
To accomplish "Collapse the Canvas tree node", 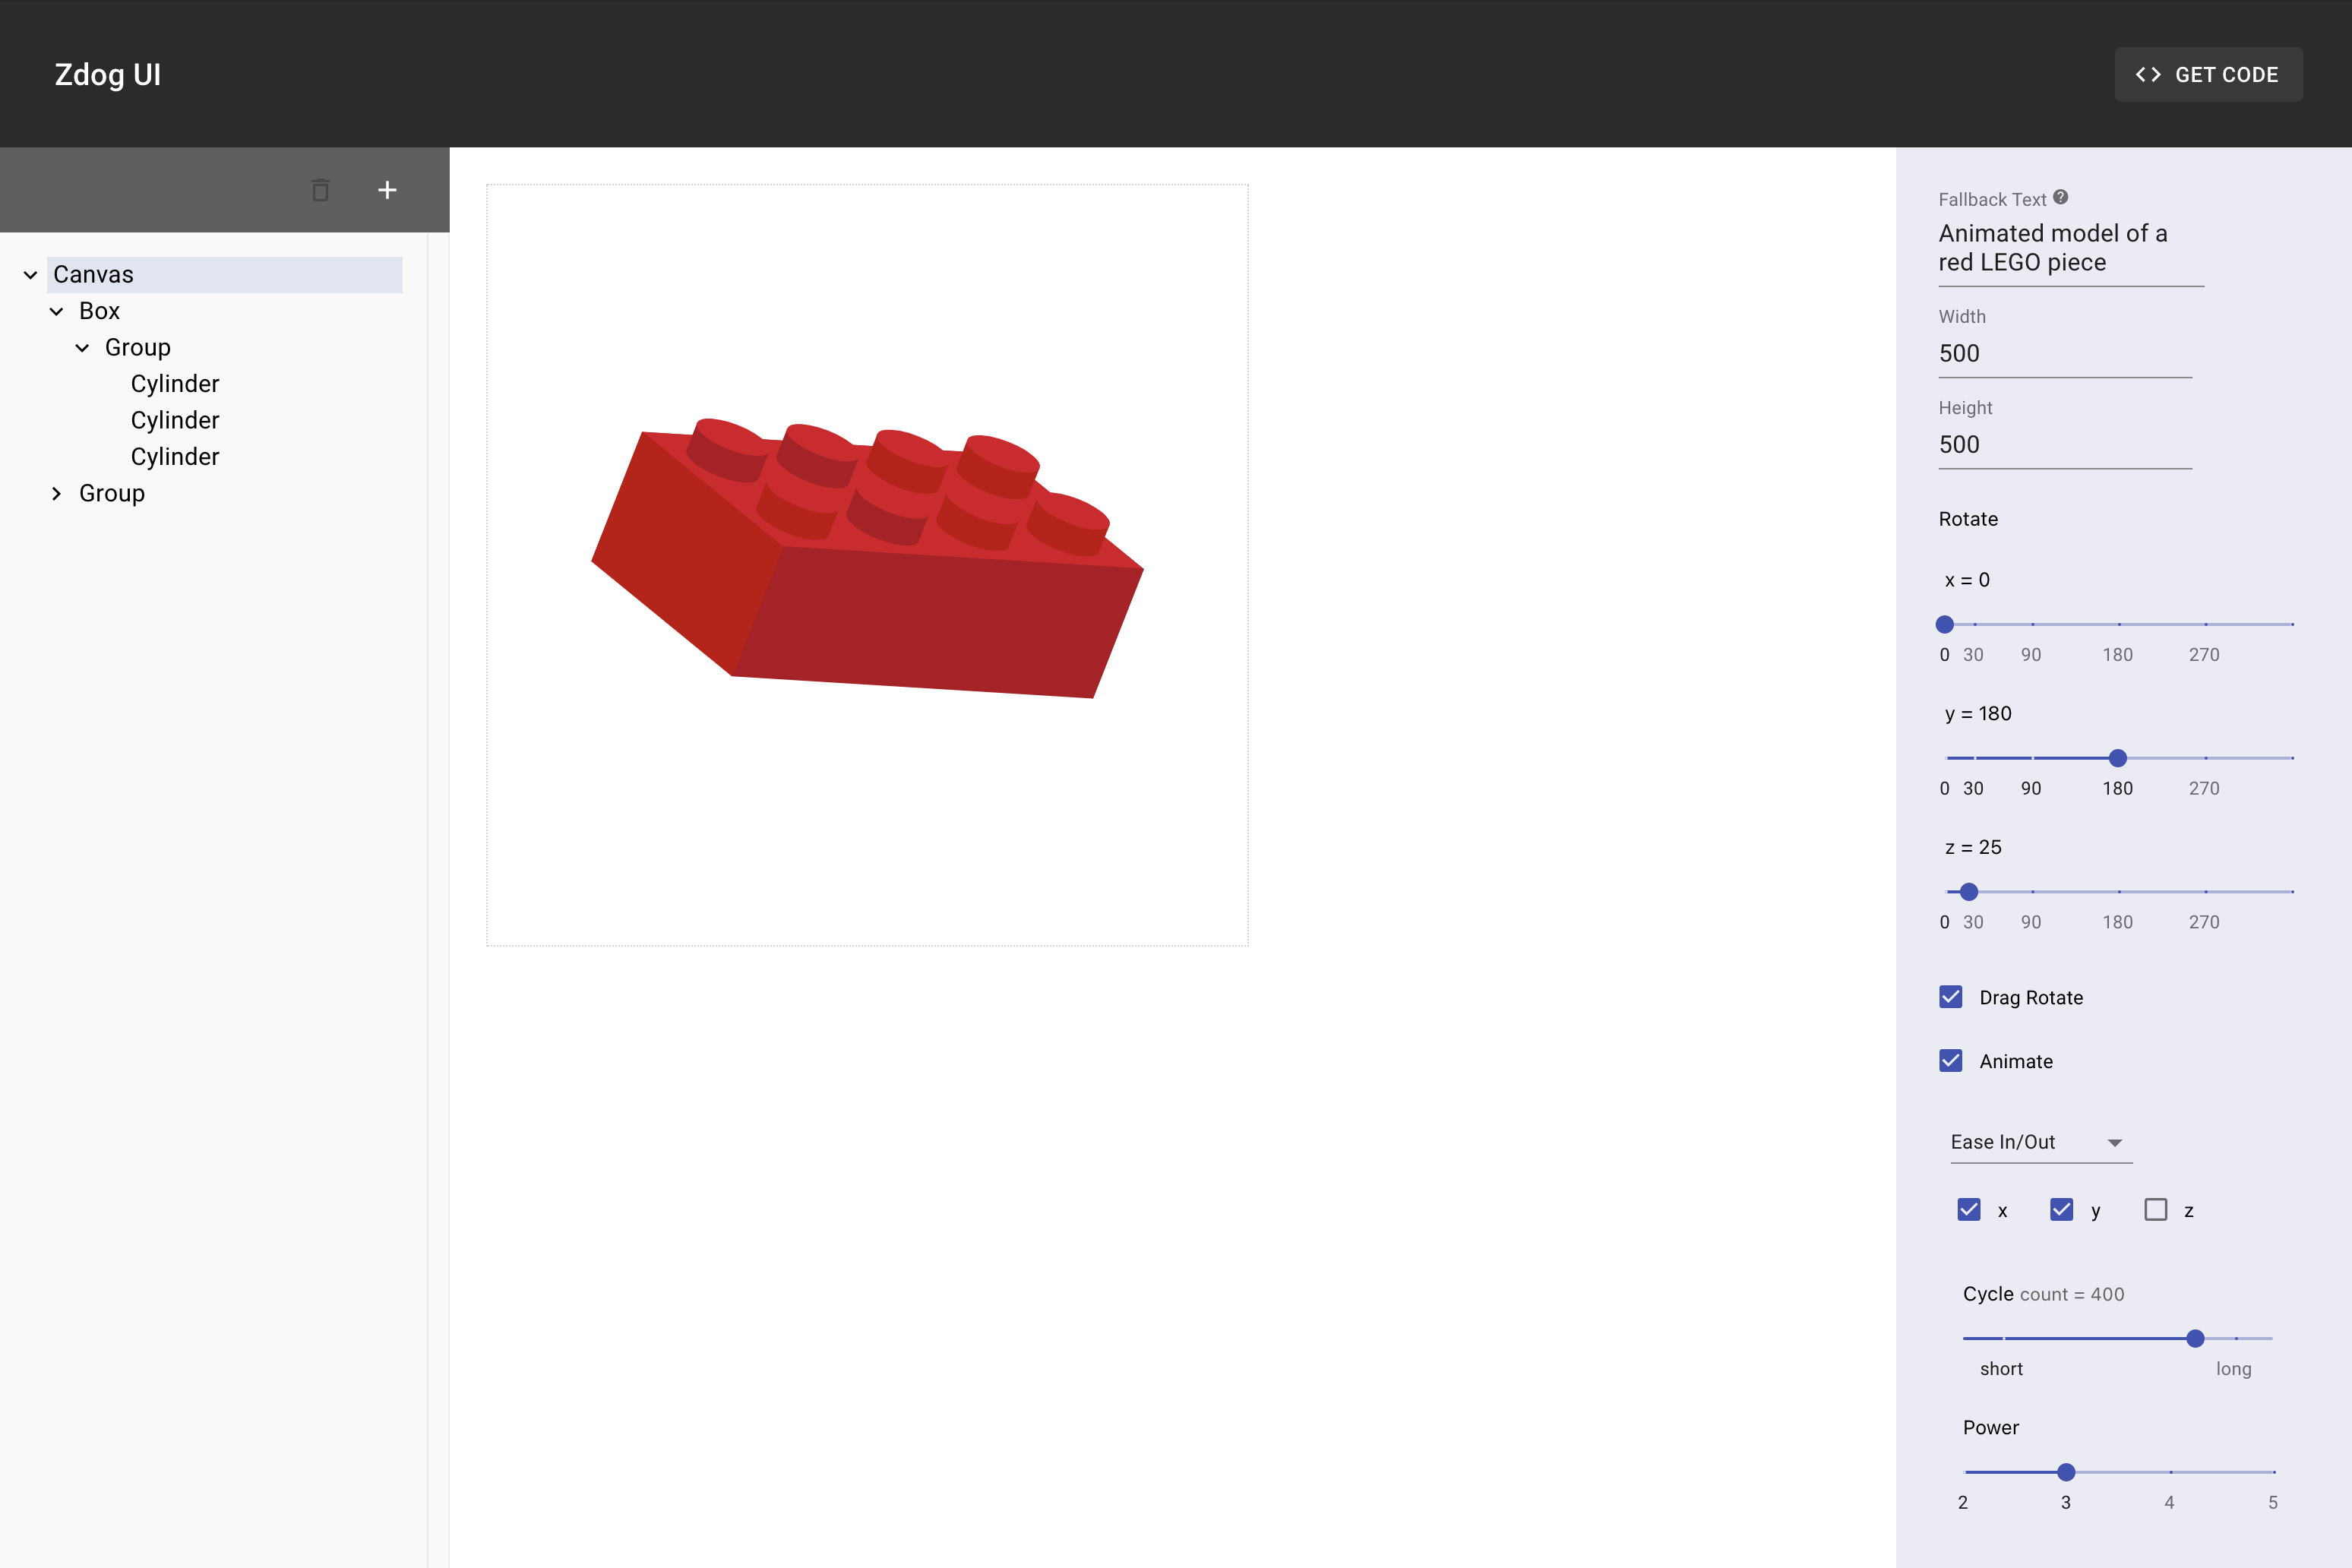I will pyautogui.click(x=30, y=275).
